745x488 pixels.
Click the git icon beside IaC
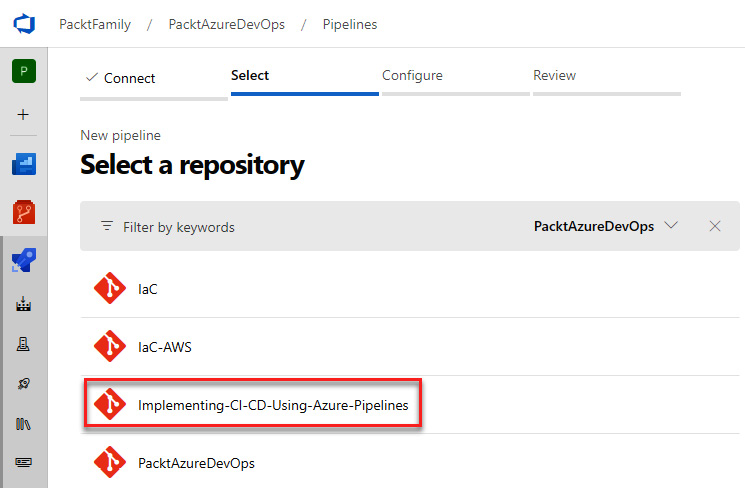[110, 288]
